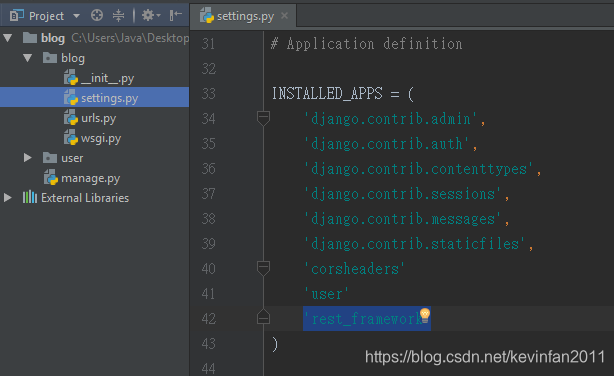Click the 'django.contrib.sessions' string
Viewport: 614px width, 376px height.
pyautogui.click(x=402, y=194)
